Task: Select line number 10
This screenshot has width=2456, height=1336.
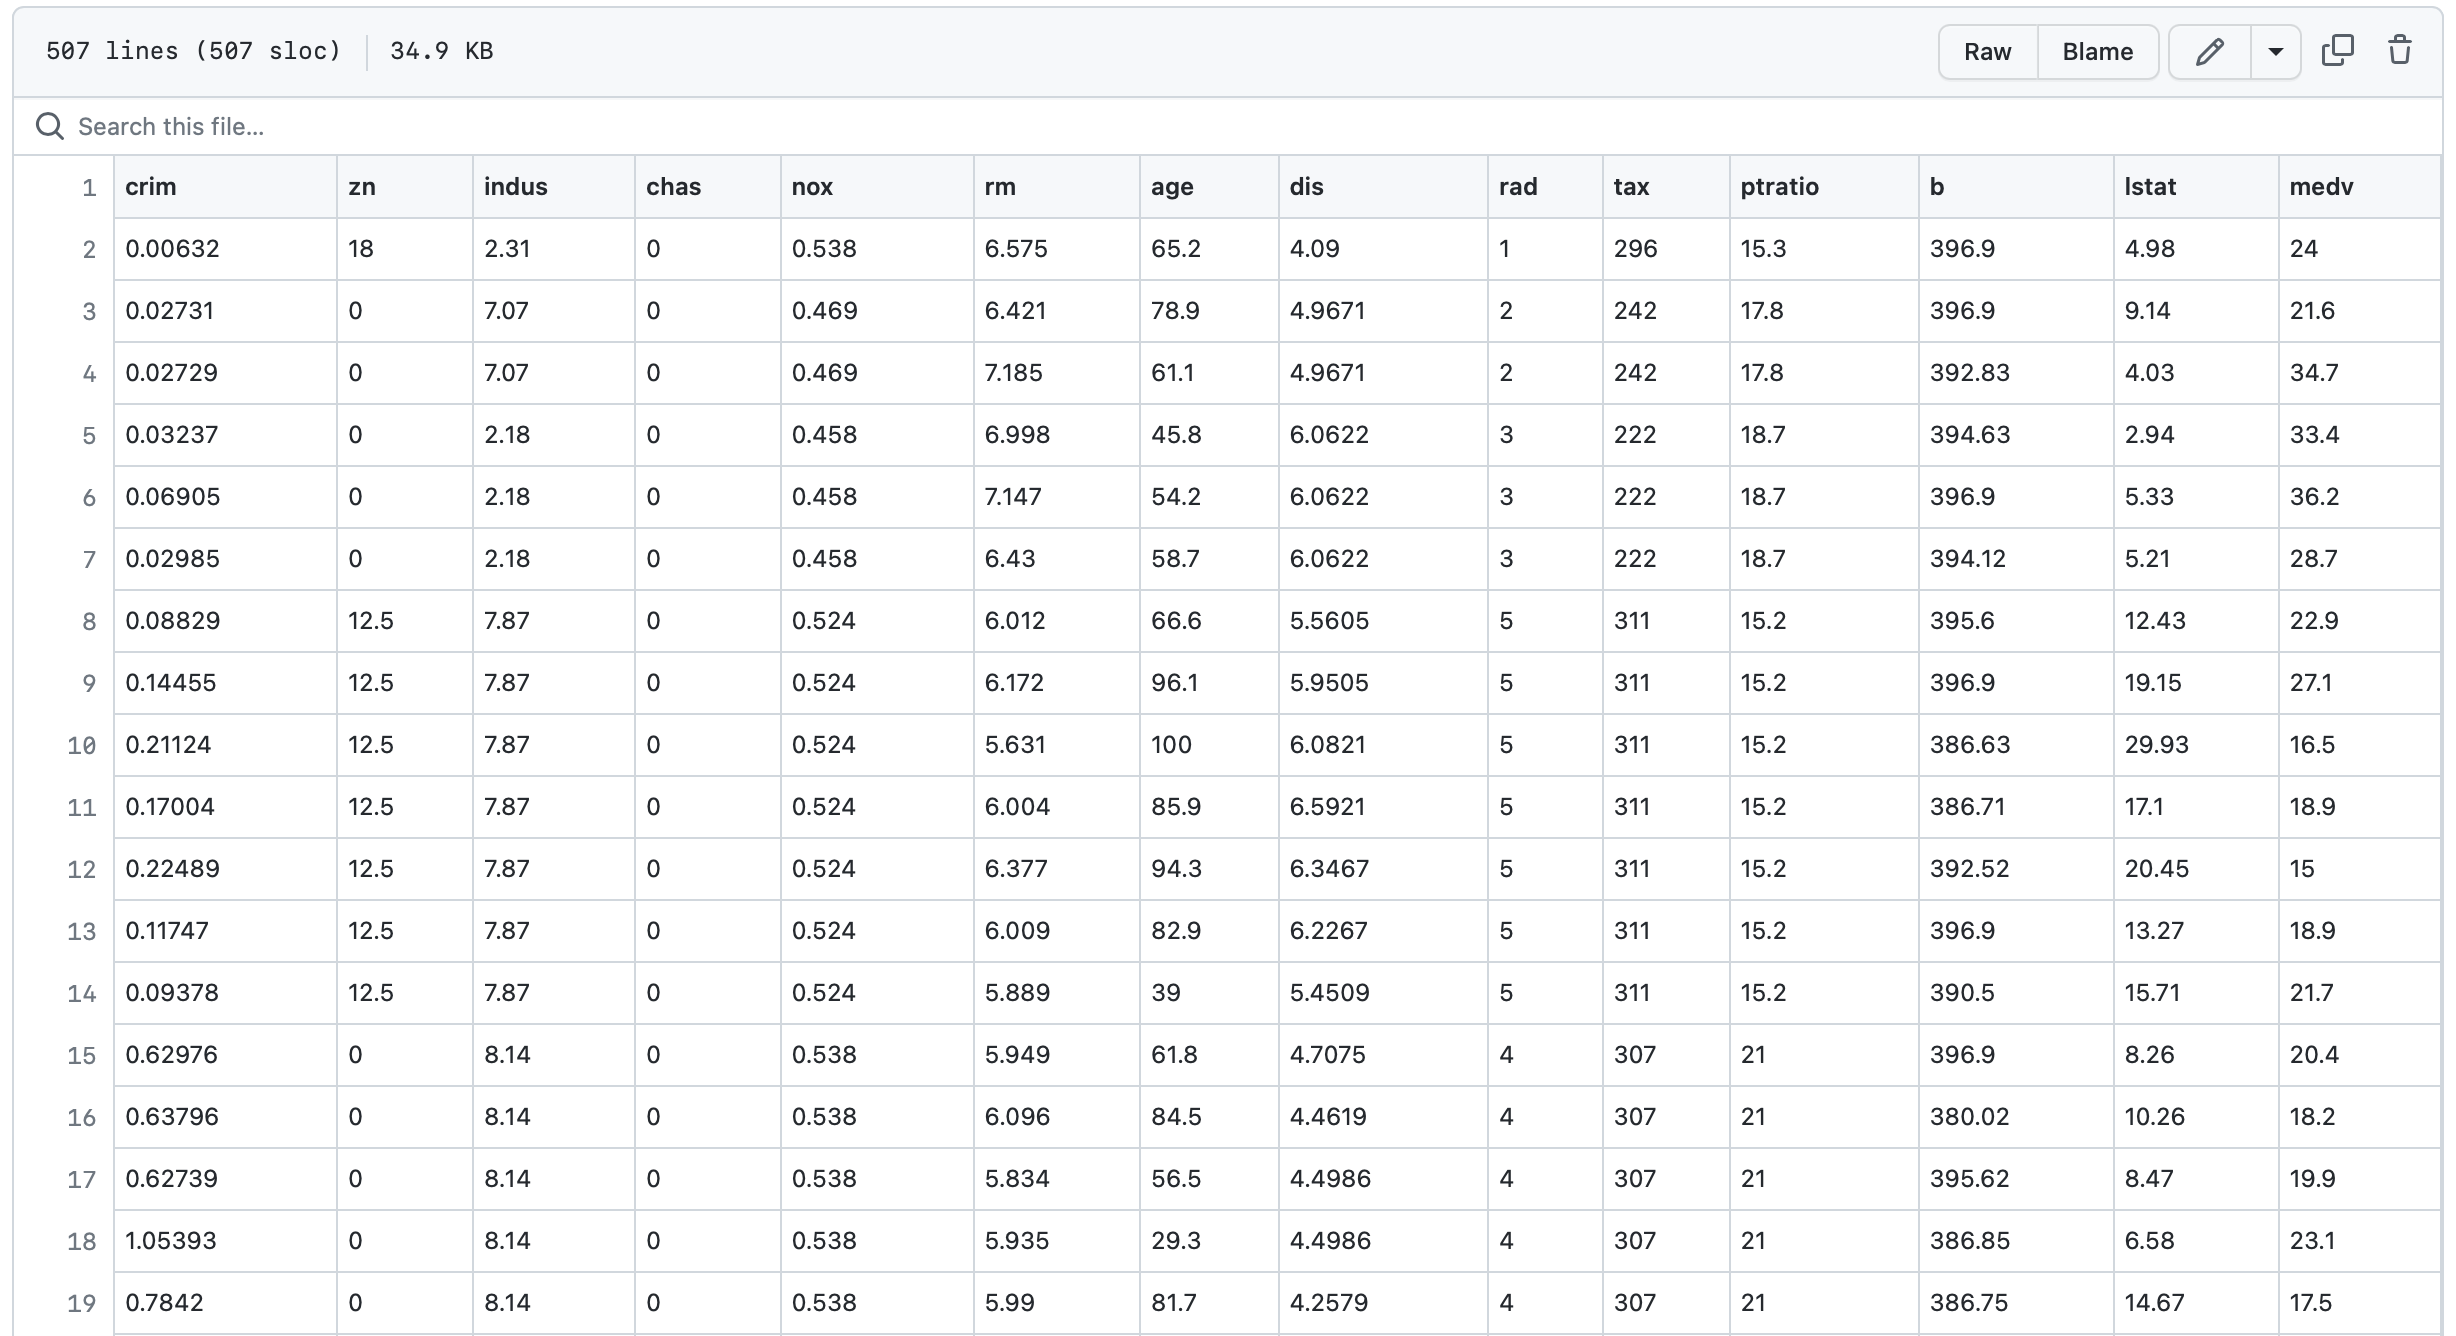Action: (82, 746)
